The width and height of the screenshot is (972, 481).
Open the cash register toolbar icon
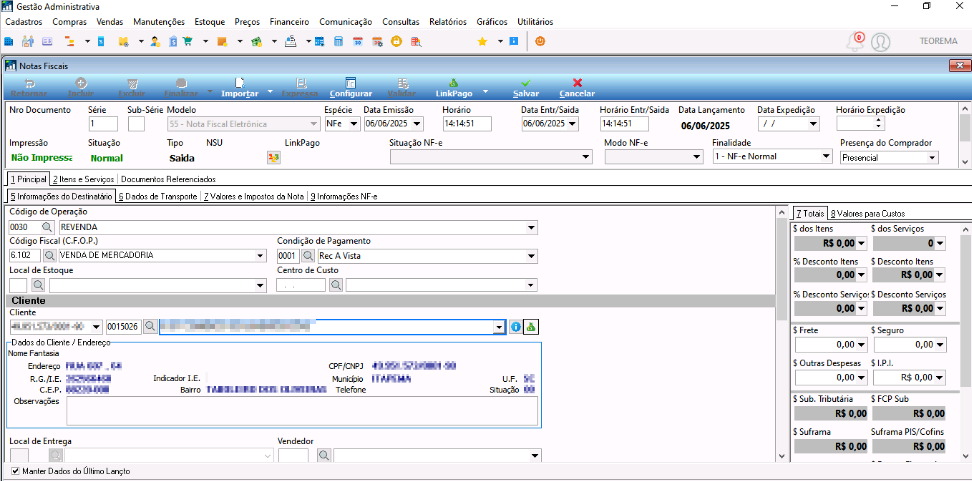coord(290,42)
